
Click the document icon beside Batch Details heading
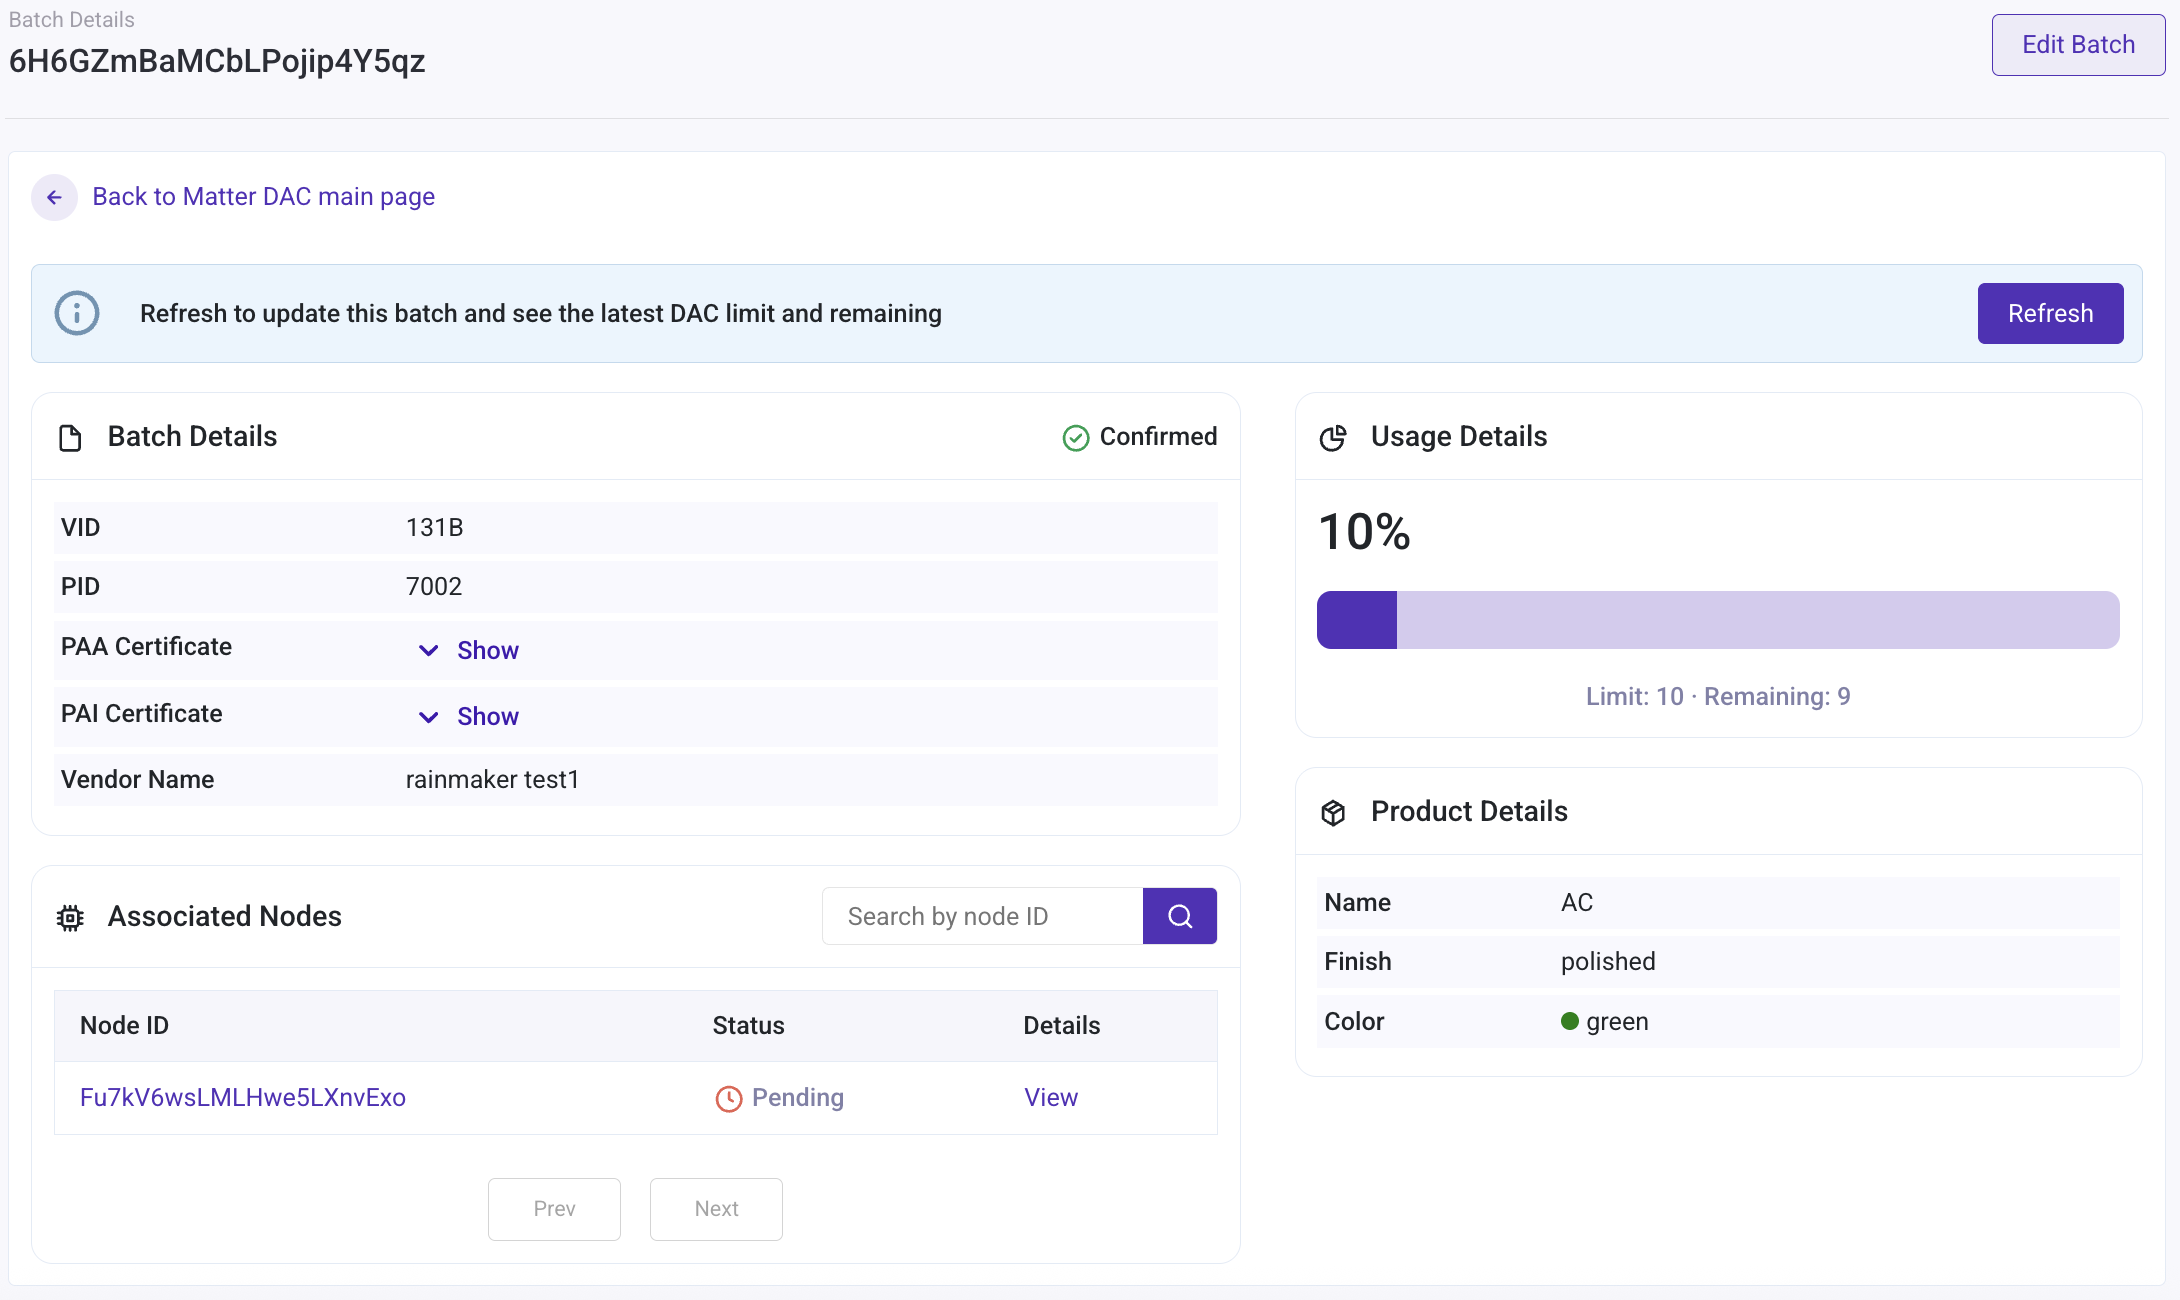[70, 437]
